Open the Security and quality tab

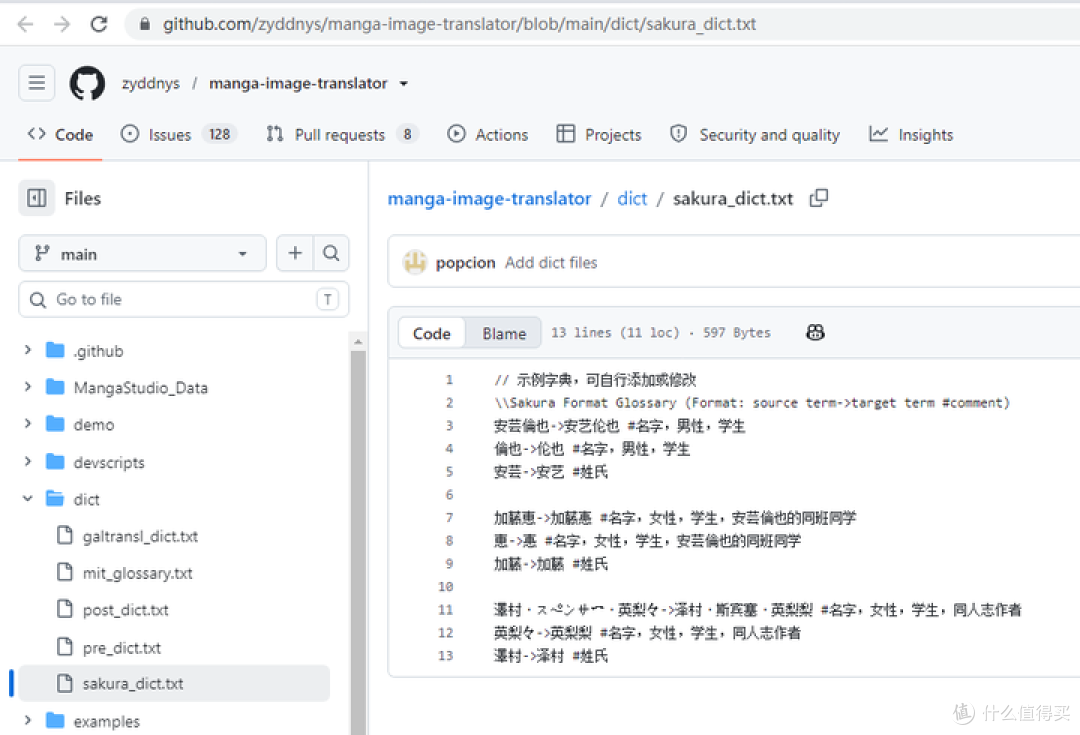(x=755, y=134)
